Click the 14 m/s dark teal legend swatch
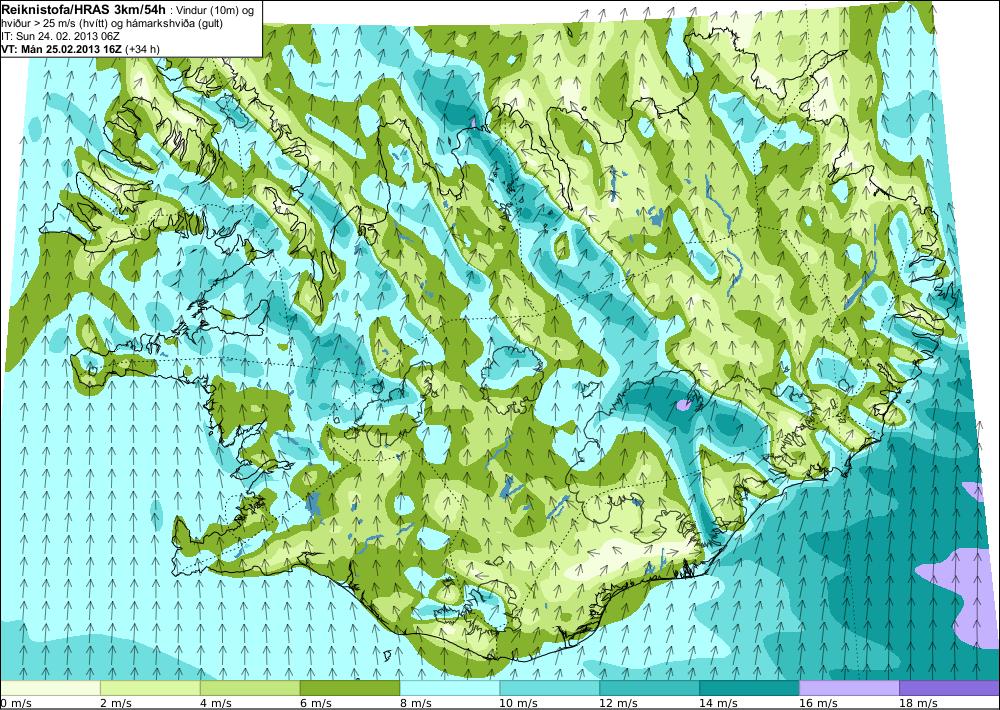 (749, 688)
